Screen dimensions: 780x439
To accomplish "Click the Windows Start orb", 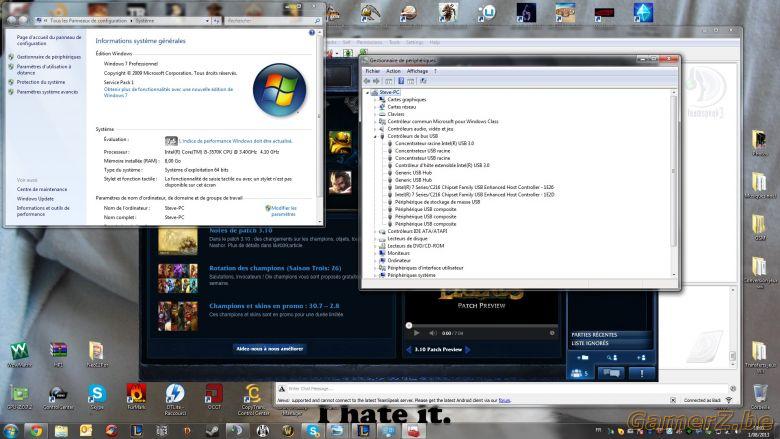I will click(x=10, y=431).
